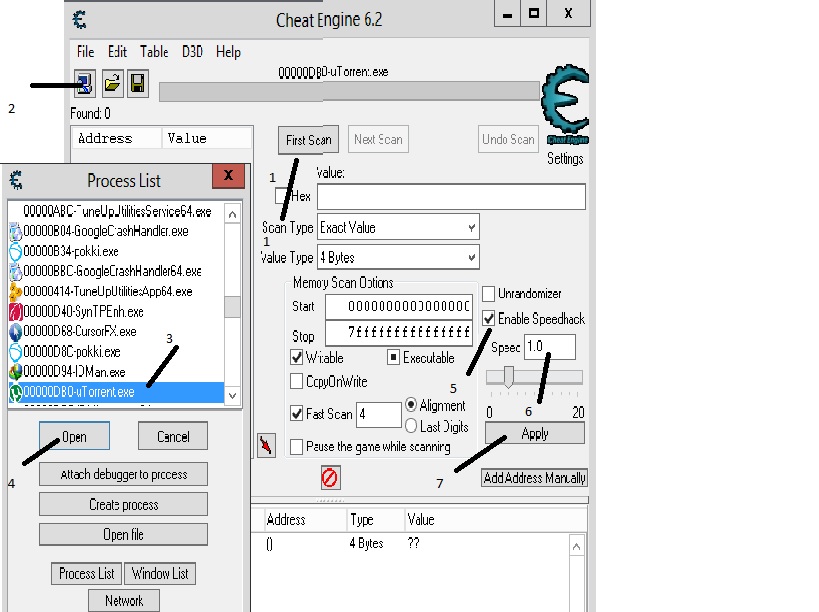This screenshot has width=819, height=612.
Task: Click the speedhack speed slider handle
Action: coord(508,376)
